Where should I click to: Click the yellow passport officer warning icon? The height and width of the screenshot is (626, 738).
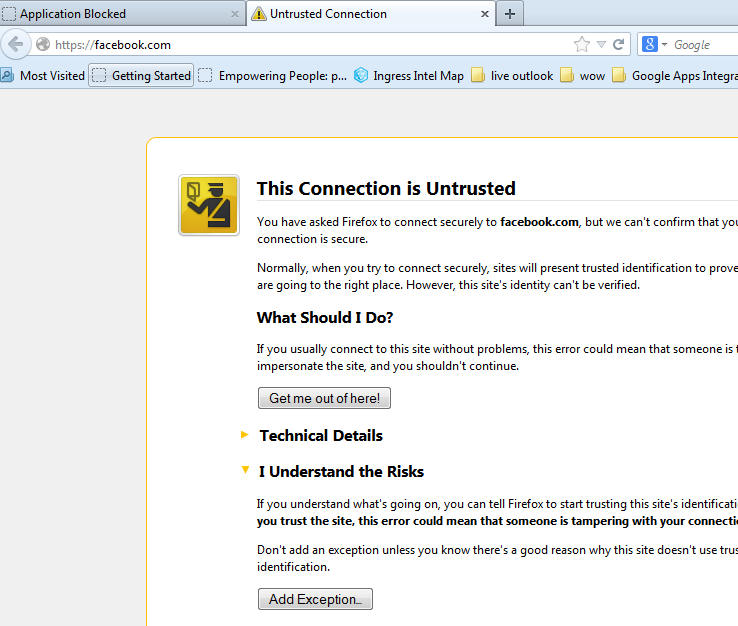[x=209, y=205]
